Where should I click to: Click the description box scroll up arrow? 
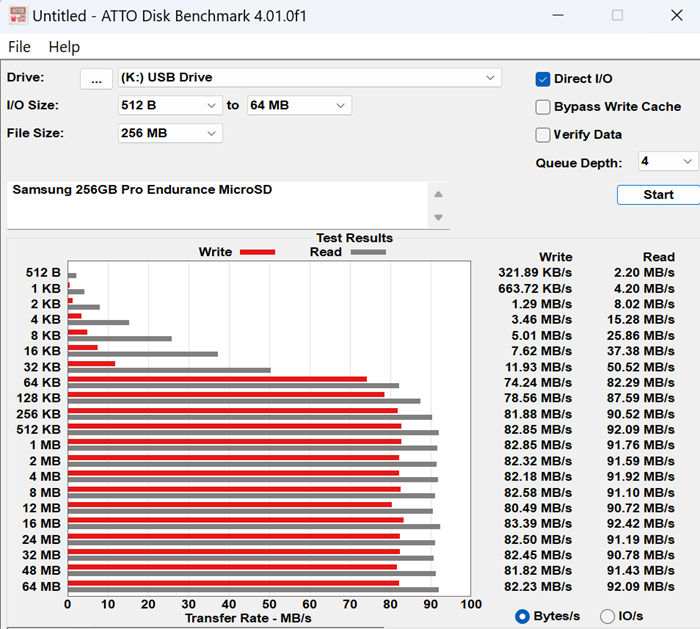point(438,194)
